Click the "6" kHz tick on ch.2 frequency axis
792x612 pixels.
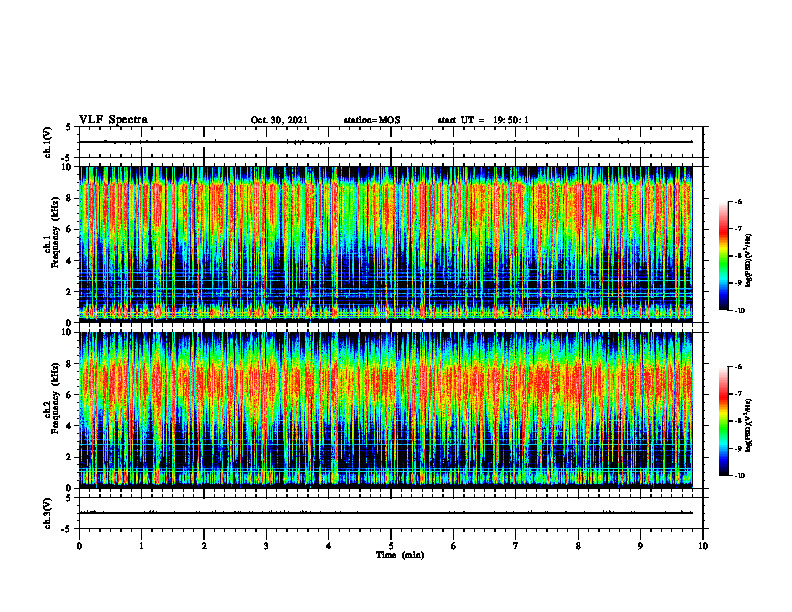70,395
